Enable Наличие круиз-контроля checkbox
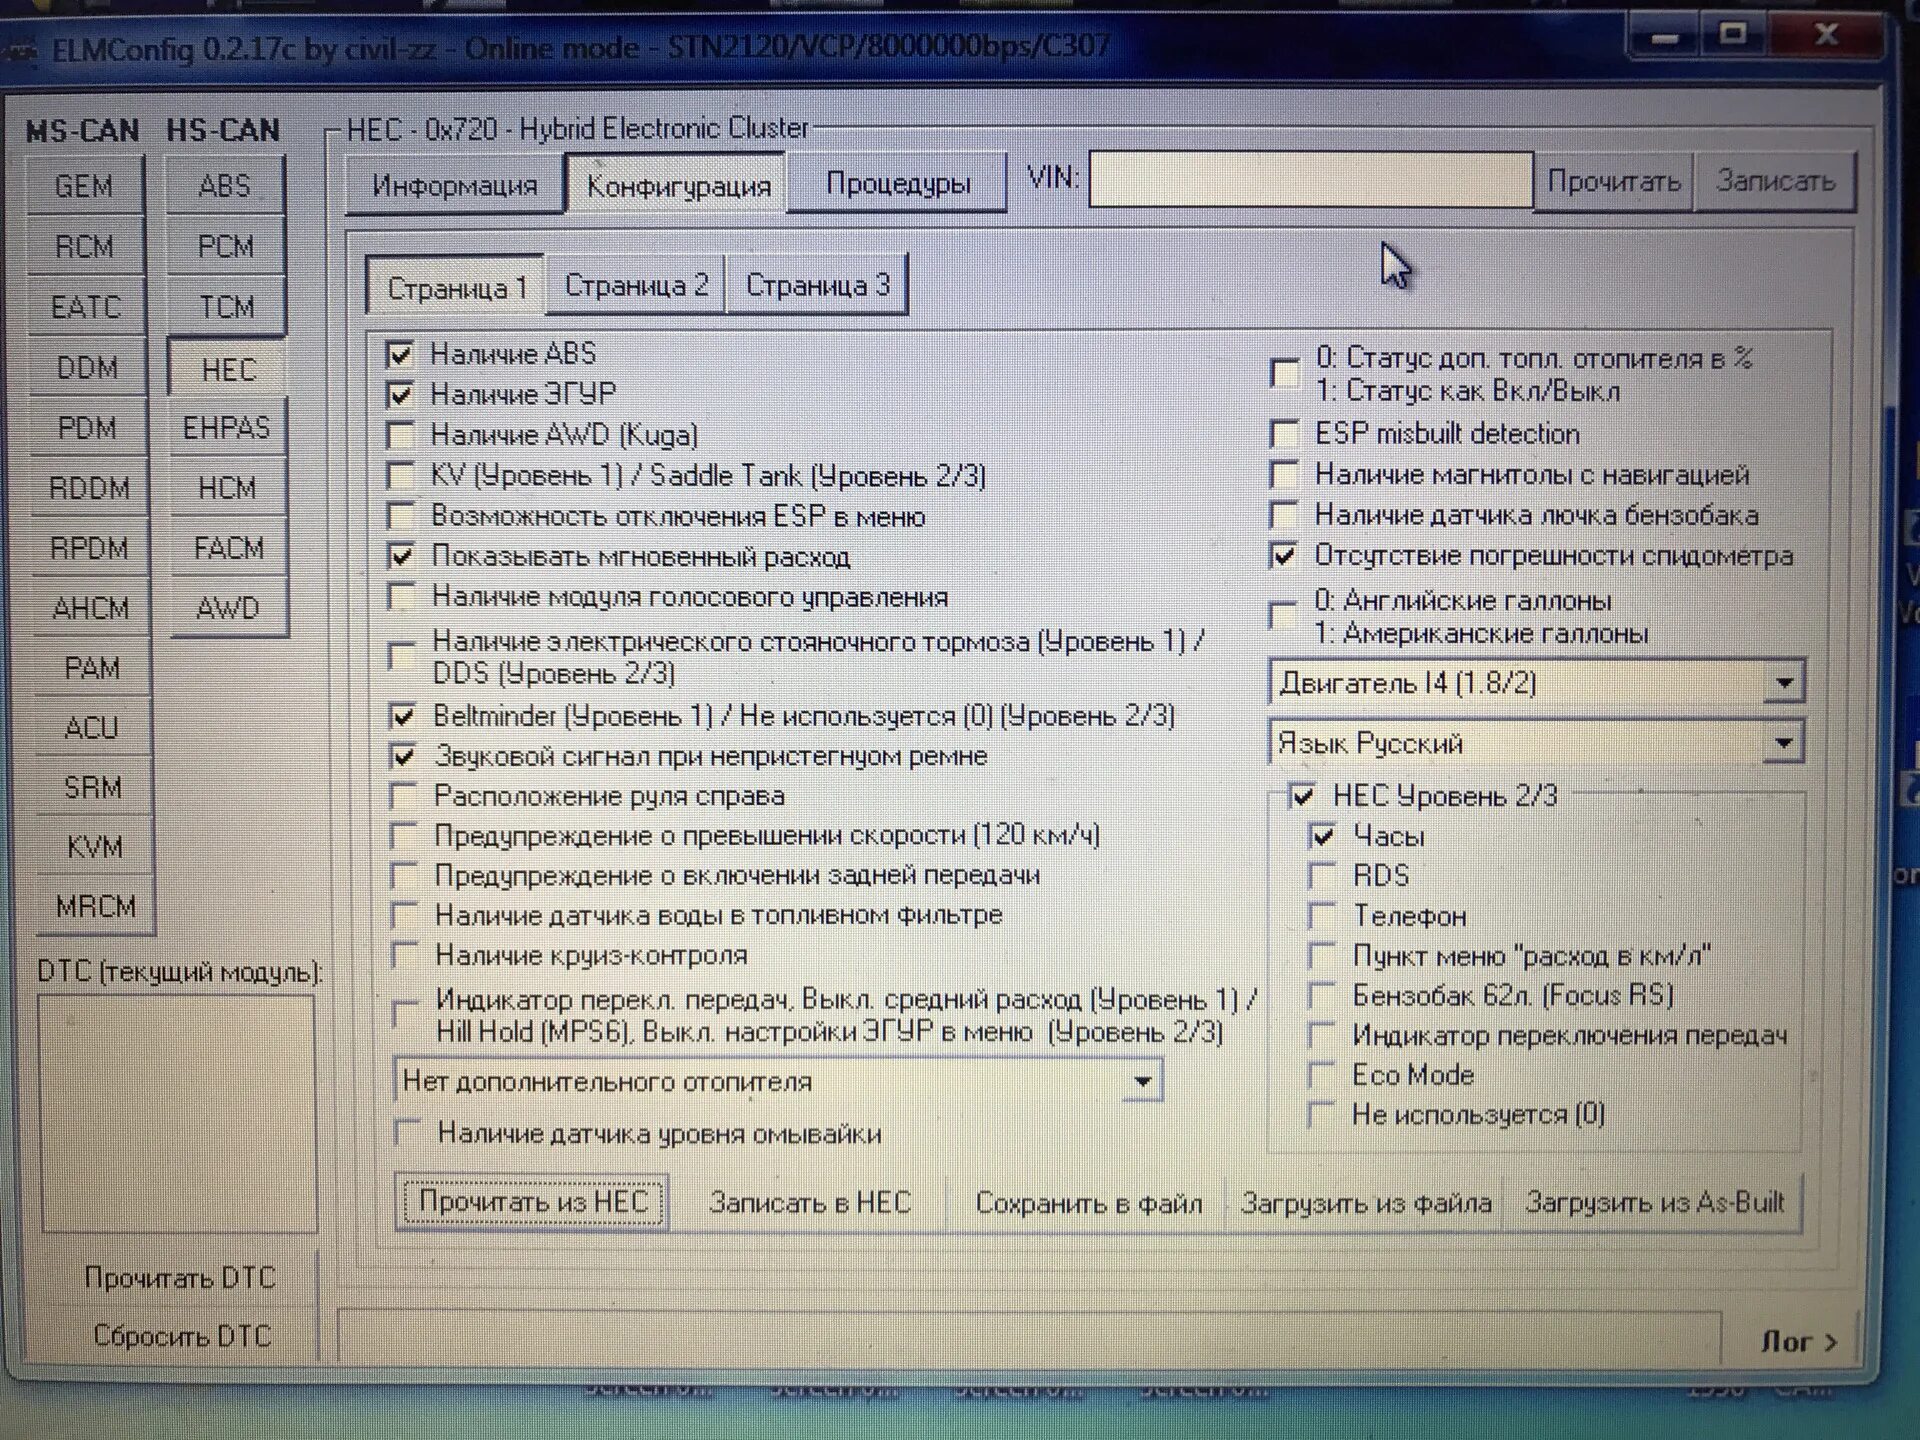 (404, 955)
